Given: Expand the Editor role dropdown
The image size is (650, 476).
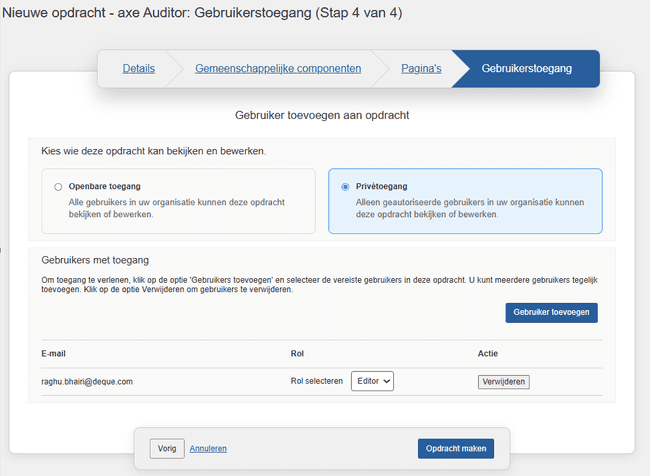Looking at the screenshot, I should coord(373,381).
